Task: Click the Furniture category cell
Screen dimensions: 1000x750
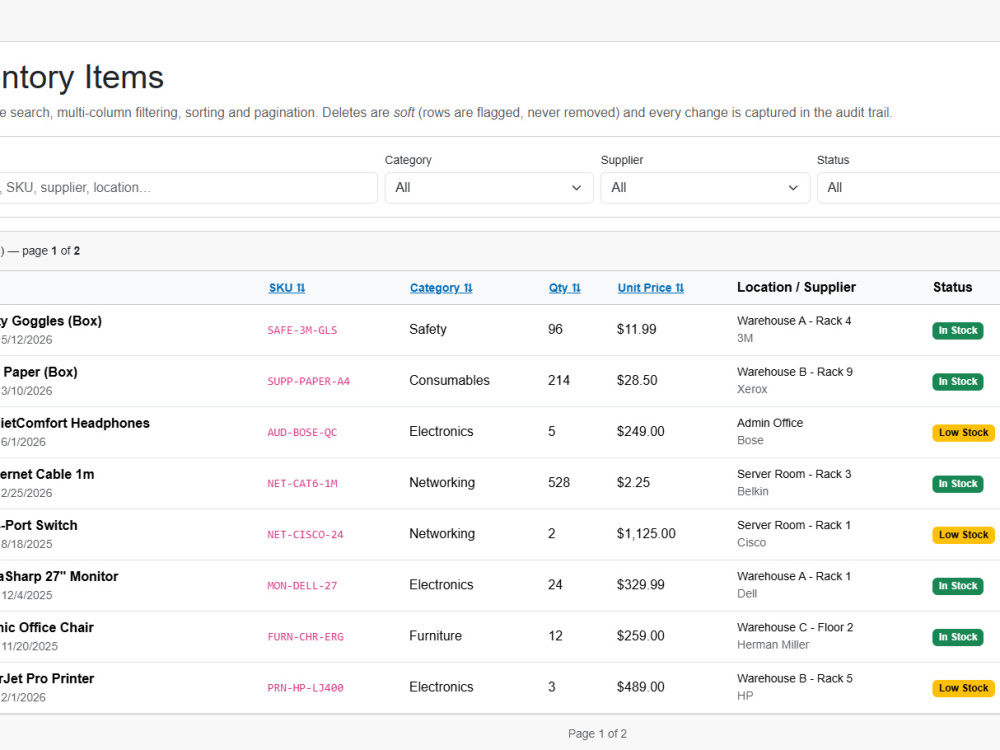Action: pos(435,636)
